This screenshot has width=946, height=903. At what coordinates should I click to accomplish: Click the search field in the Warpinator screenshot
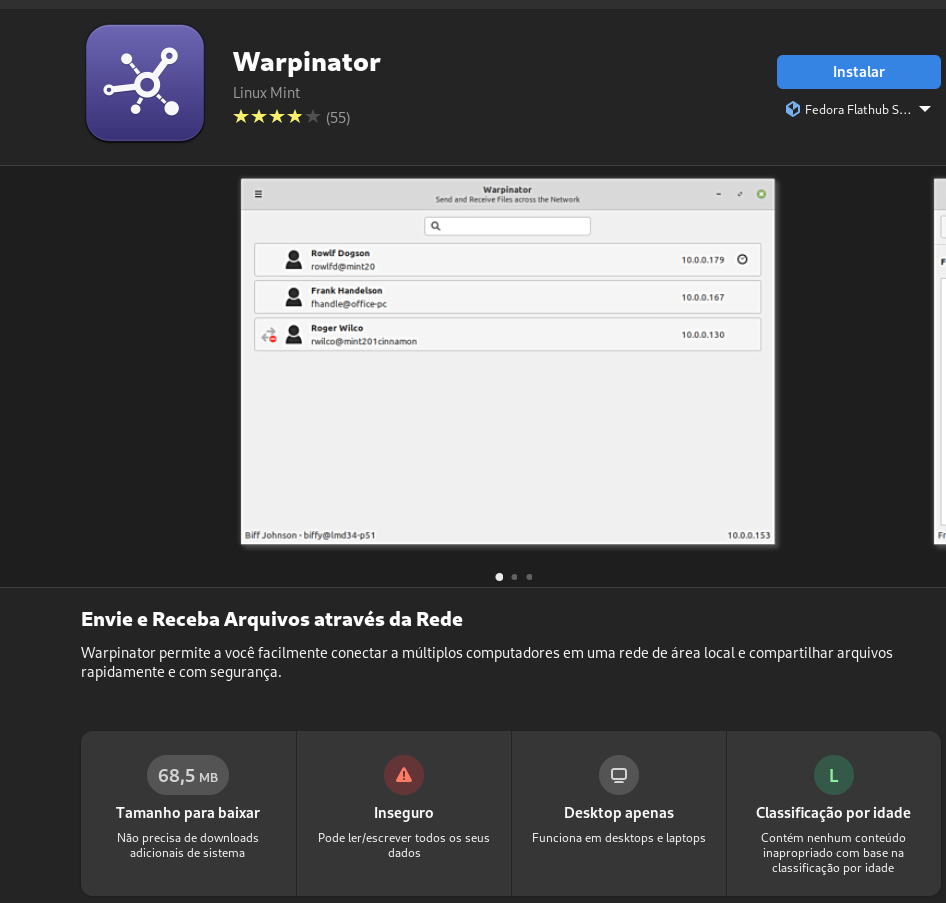coord(507,226)
